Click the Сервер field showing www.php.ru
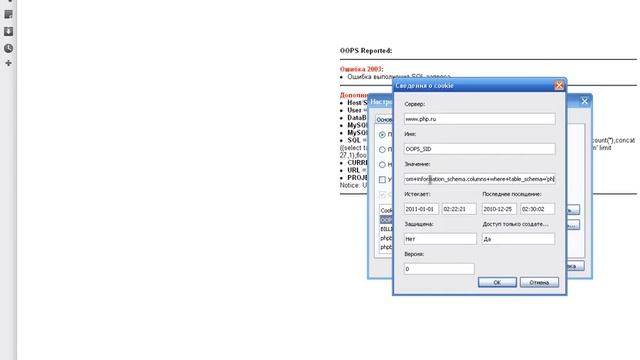640x360 pixels. (480, 119)
